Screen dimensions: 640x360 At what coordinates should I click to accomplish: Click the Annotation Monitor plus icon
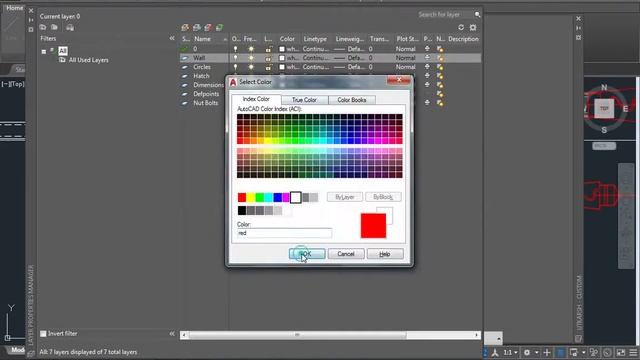click(x=547, y=352)
